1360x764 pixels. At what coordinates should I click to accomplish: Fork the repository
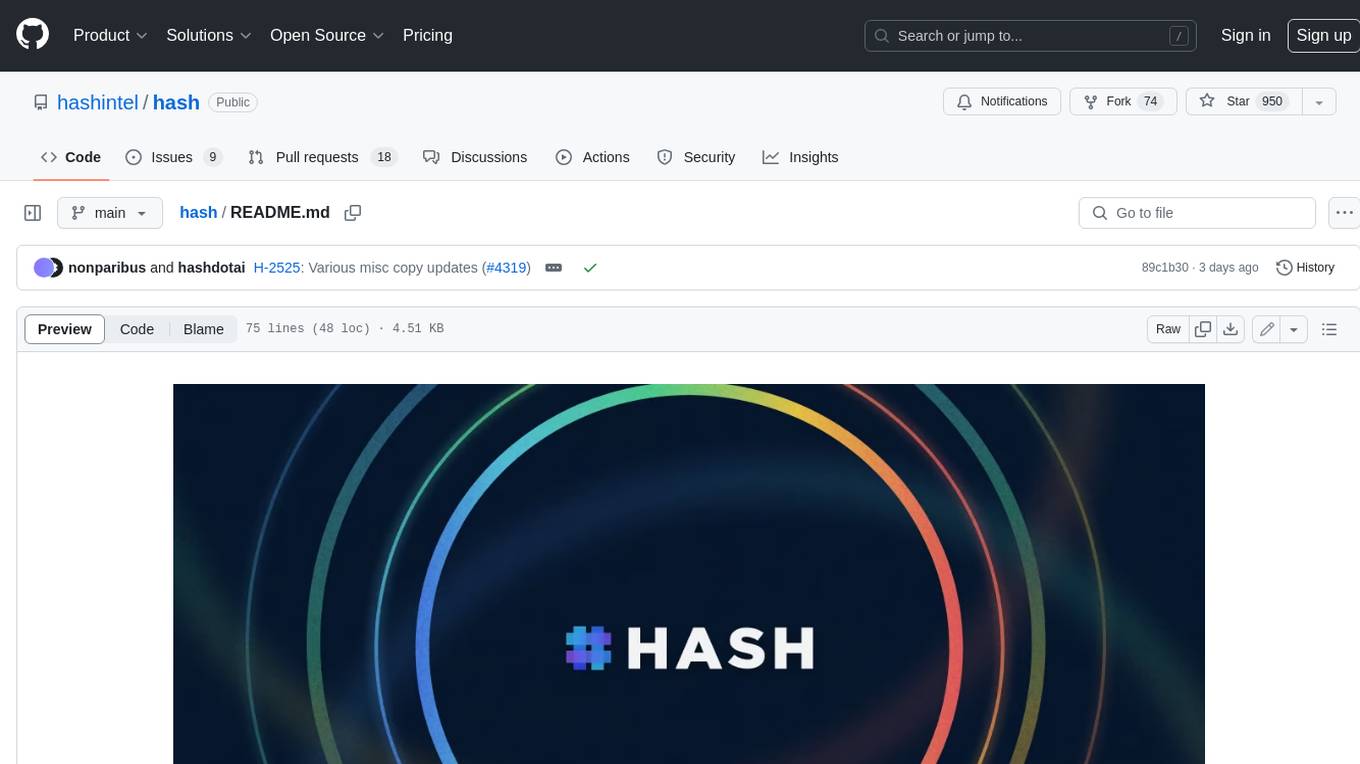pyautogui.click(x=1124, y=102)
